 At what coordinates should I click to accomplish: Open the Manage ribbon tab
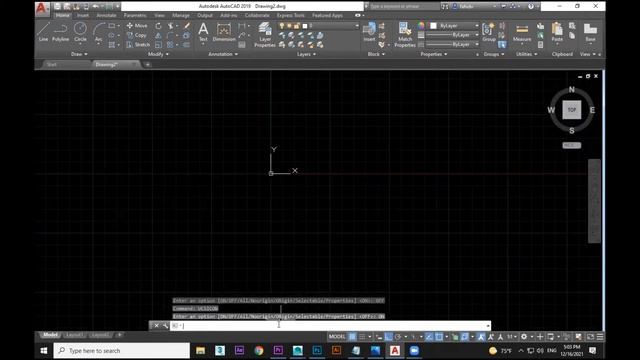click(180, 16)
